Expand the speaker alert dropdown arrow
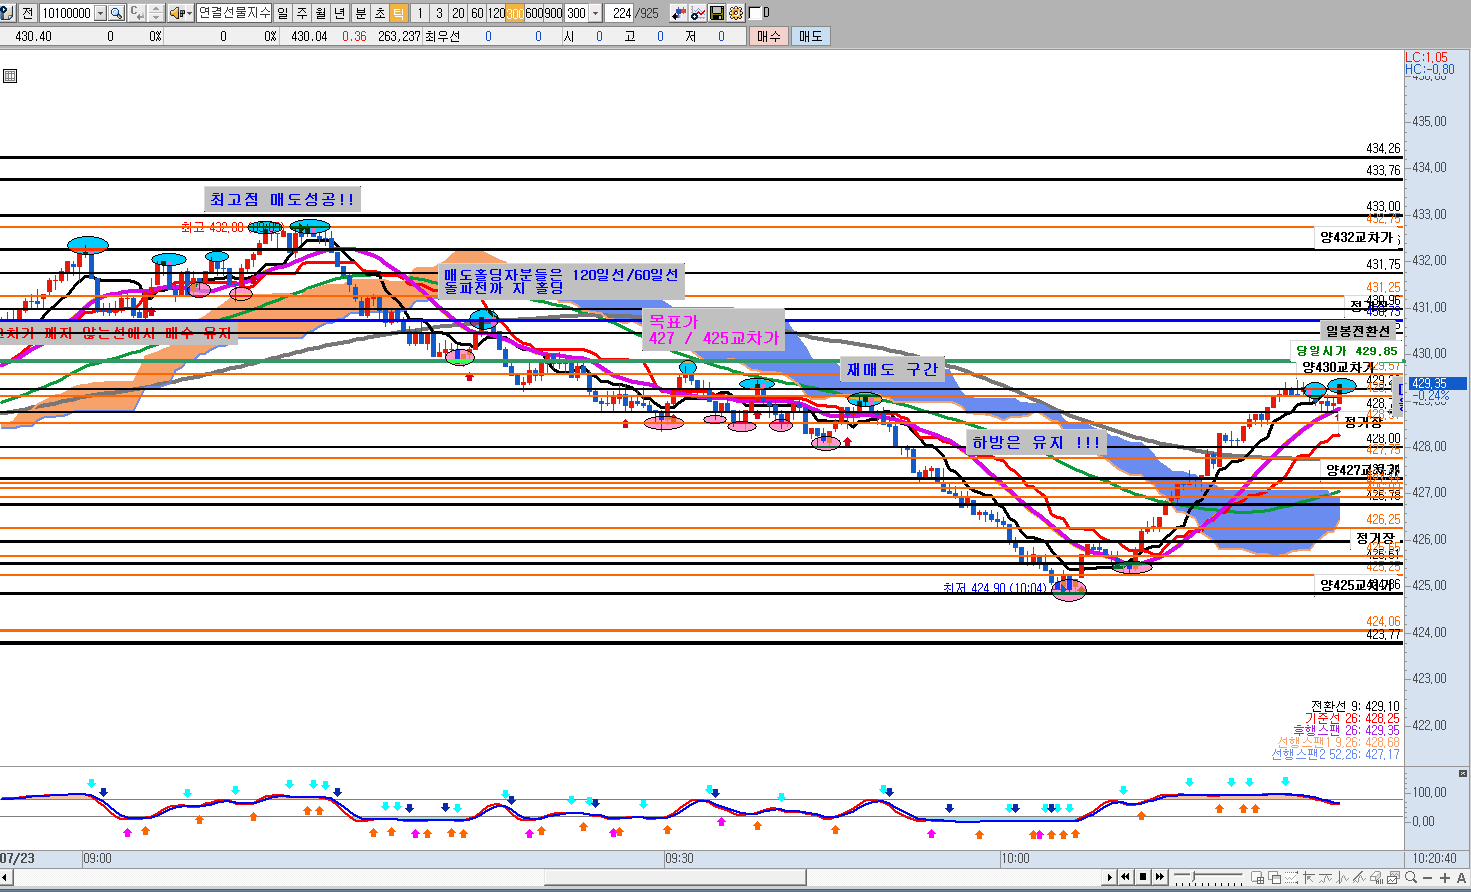This screenshot has height=892, width=1471. [x=189, y=13]
